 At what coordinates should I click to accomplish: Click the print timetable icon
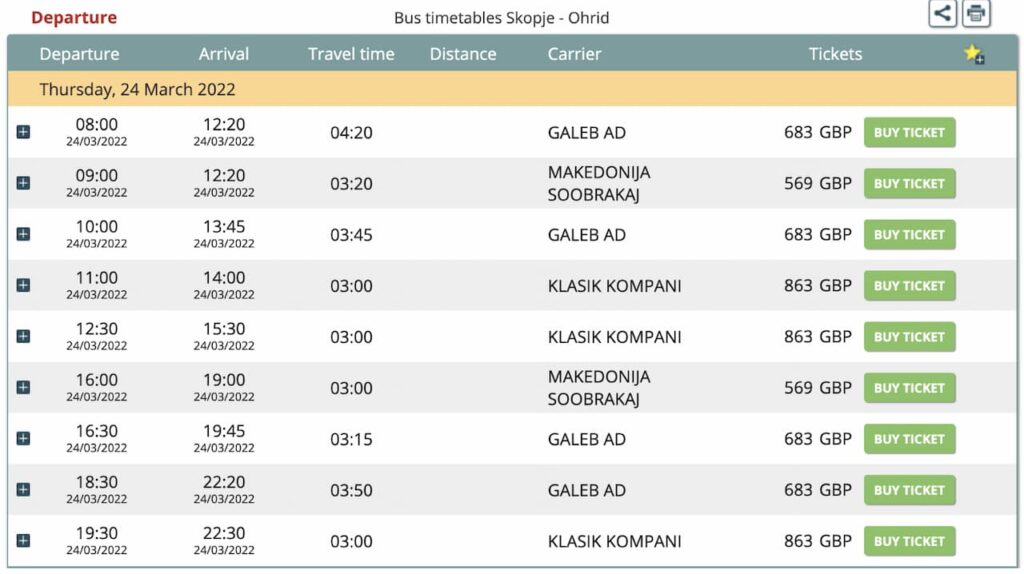[x=976, y=14]
